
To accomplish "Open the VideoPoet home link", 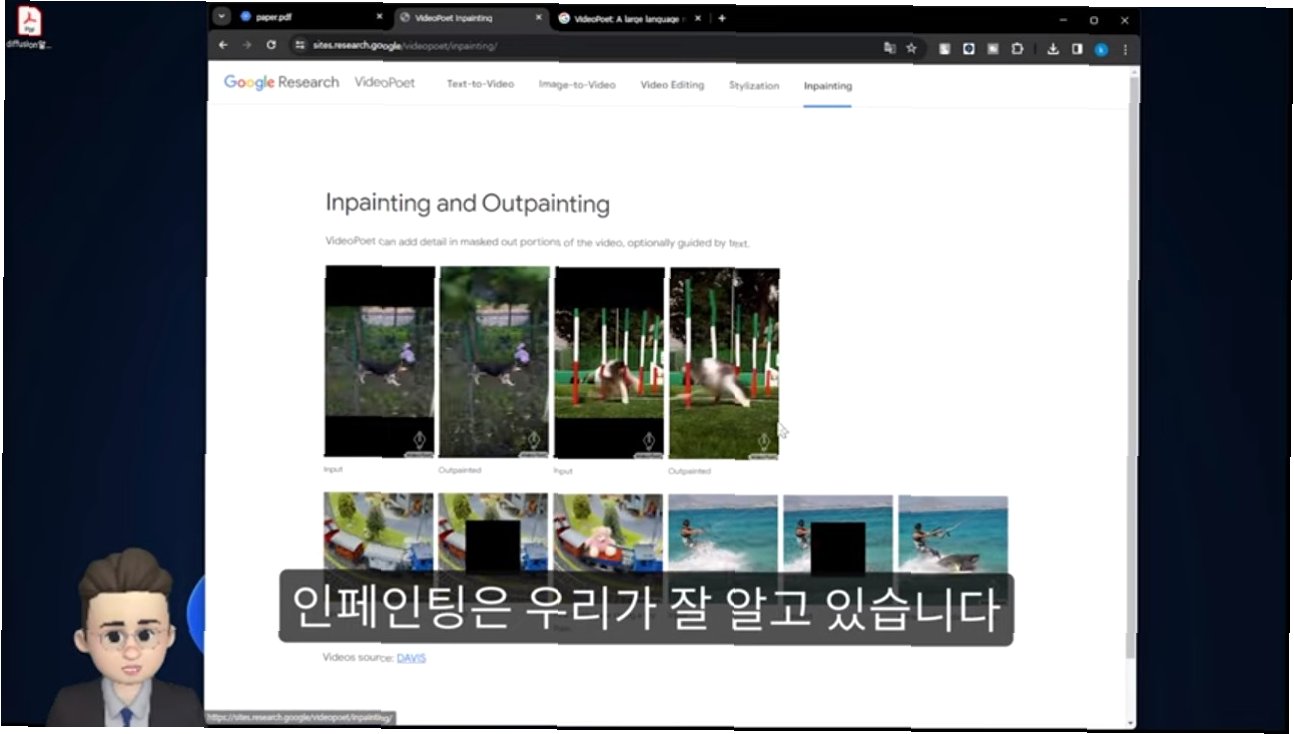I will coord(384,83).
